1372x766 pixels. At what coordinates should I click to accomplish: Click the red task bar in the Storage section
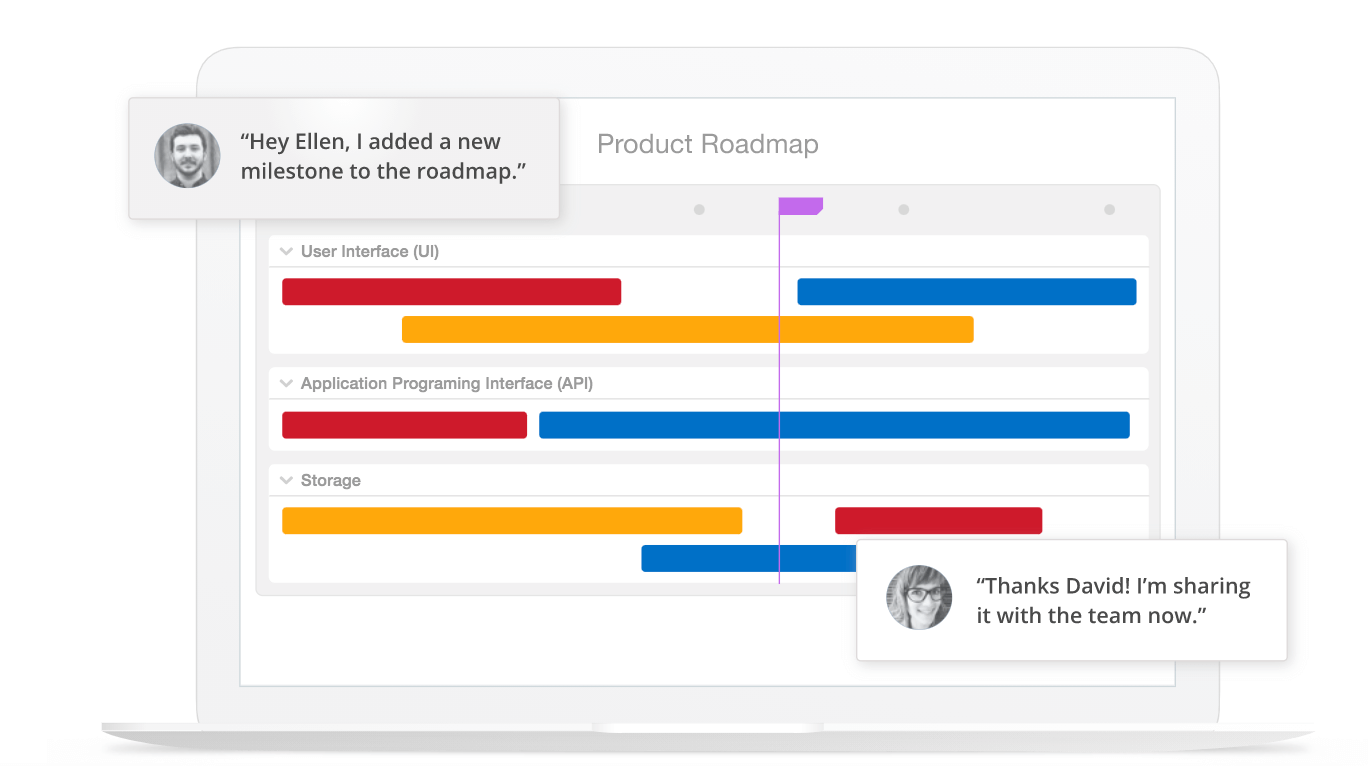pos(938,520)
